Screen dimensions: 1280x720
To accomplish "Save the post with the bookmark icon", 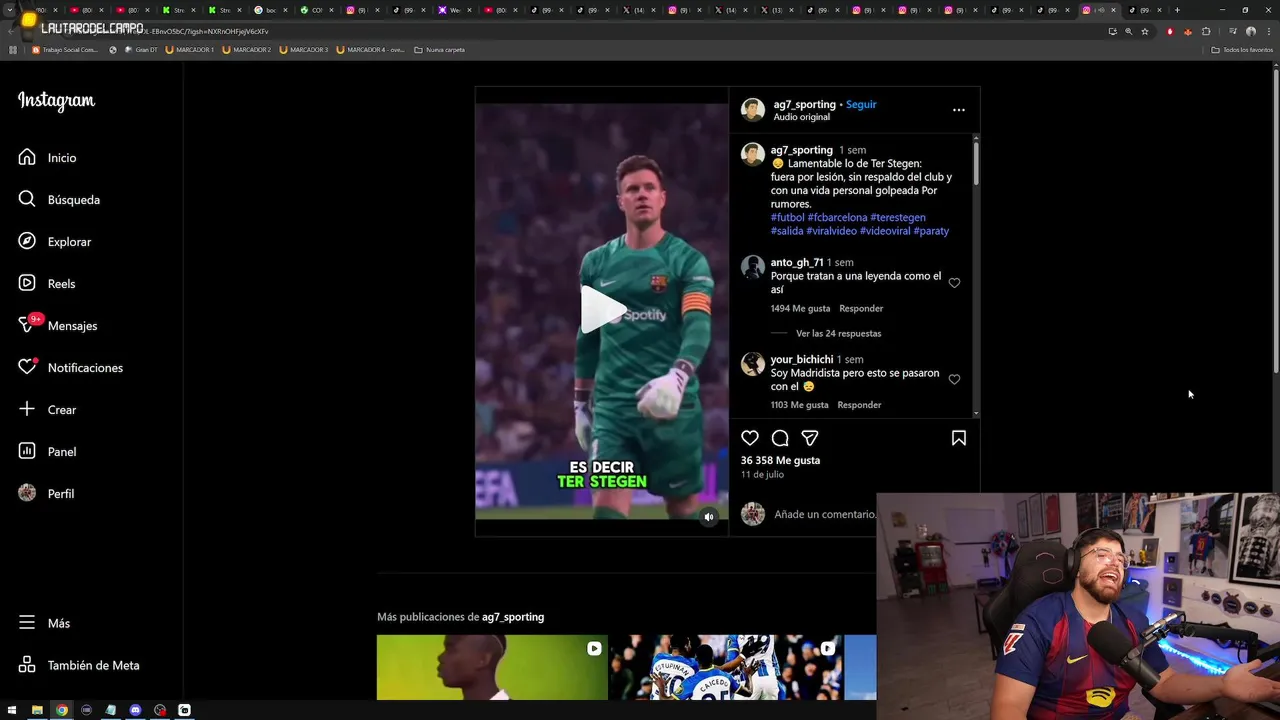I will 958,438.
